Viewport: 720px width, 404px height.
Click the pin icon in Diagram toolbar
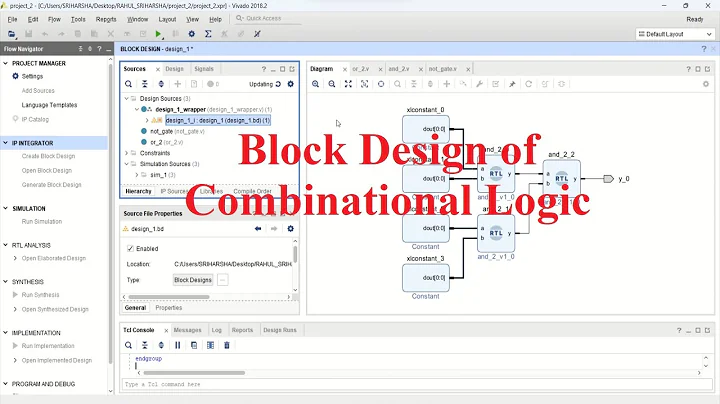click(512, 84)
